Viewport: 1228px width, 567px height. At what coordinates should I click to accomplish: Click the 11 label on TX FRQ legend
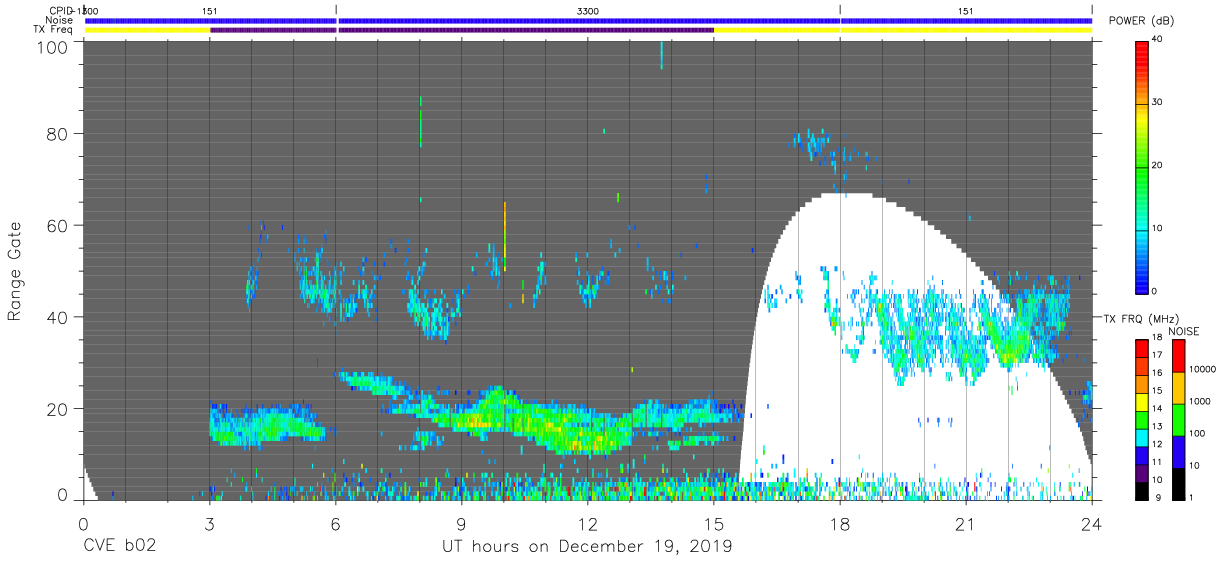click(x=1156, y=462)
